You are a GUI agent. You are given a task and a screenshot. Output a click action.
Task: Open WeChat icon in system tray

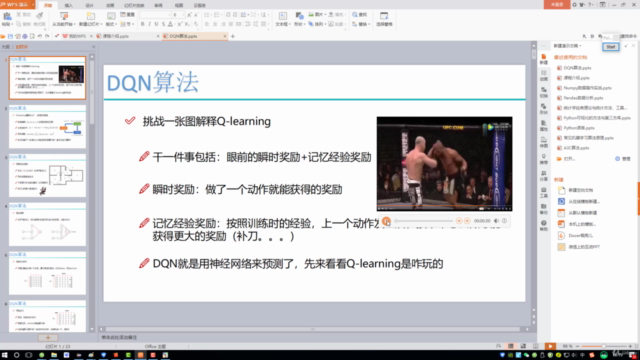pos(526,355)
